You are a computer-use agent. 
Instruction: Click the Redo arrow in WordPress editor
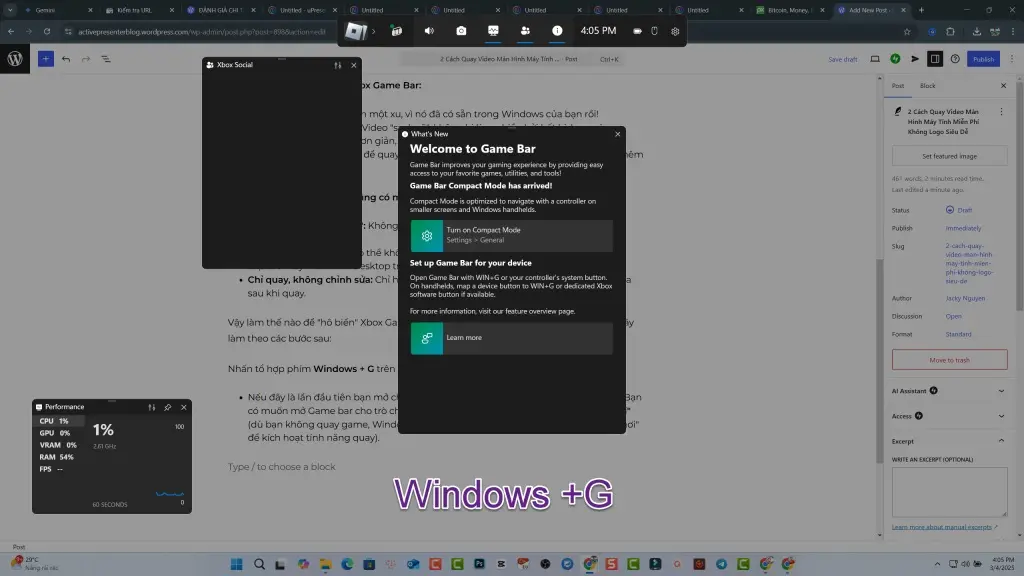(x=86, y=59)
